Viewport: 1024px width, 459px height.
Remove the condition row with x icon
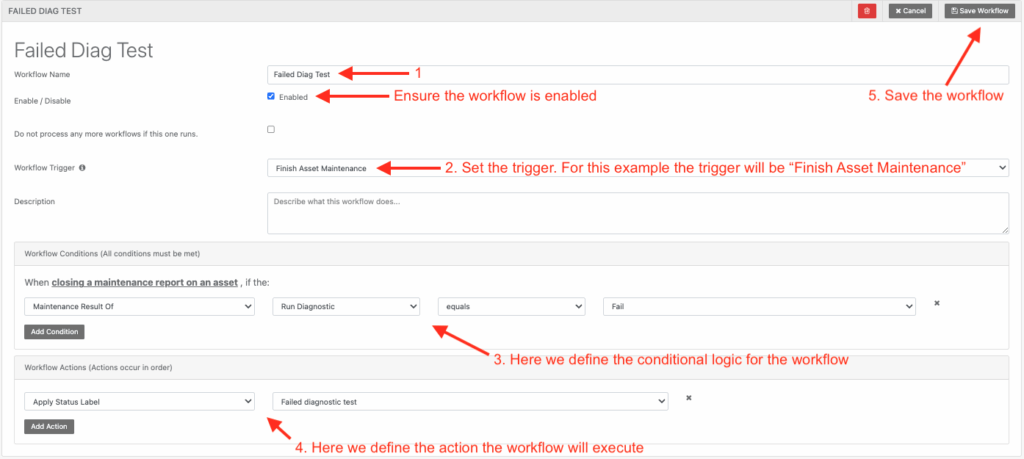tap(936, 304)
